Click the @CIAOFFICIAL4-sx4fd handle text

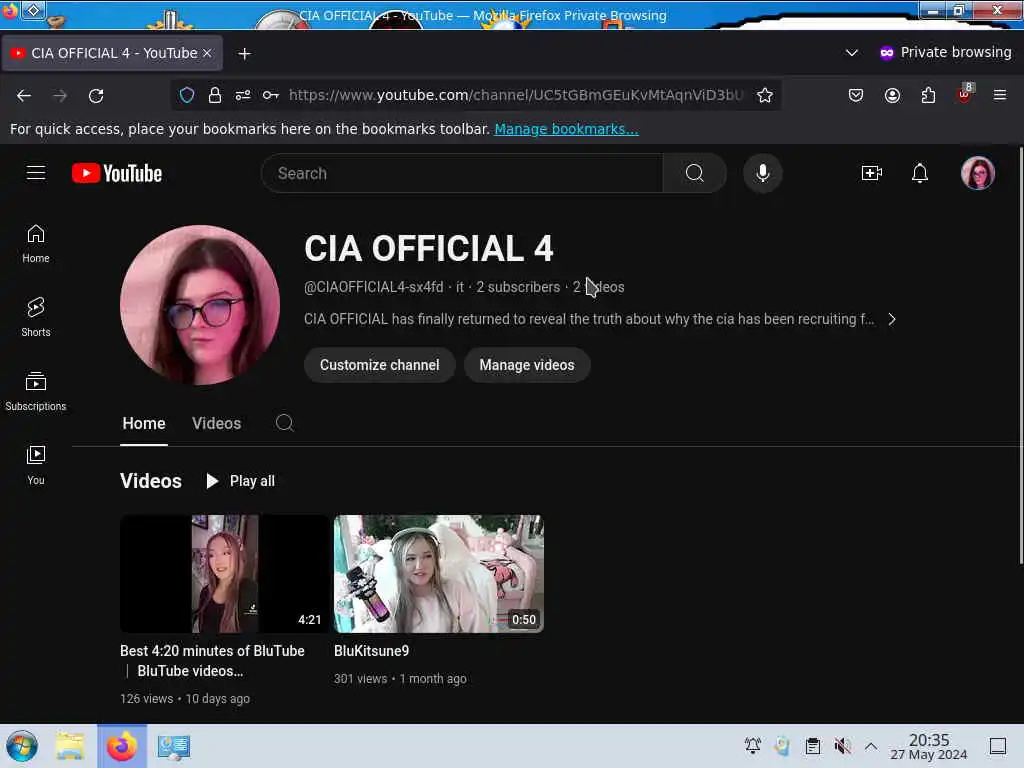pos(374,287)
